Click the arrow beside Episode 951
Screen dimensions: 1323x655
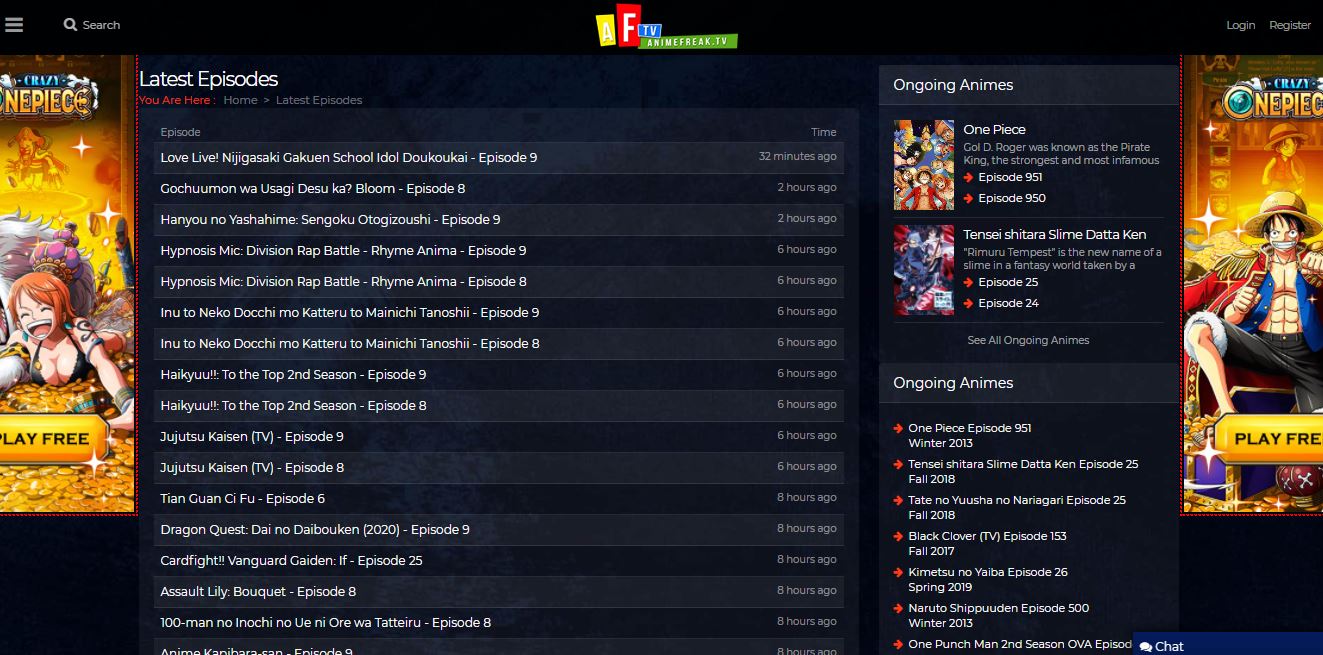pyautogui.click(x=968, y=177)
